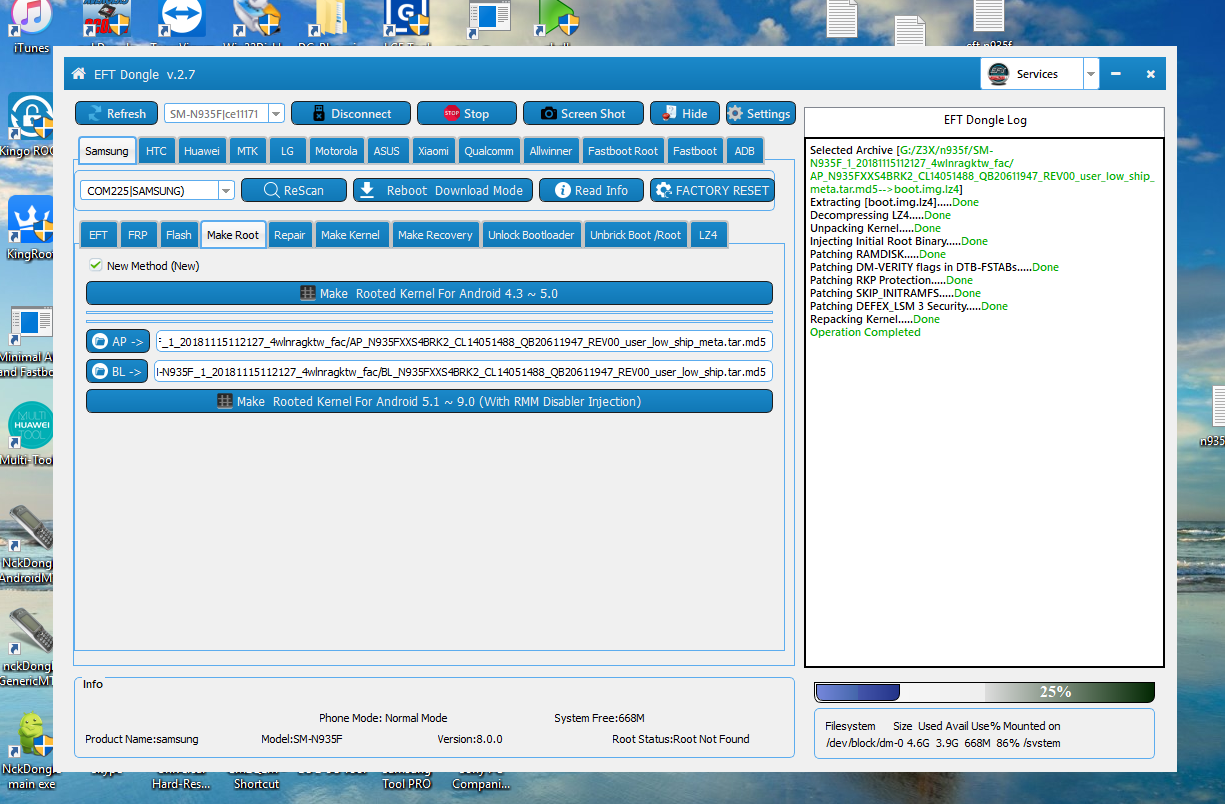1225x804 pixels.
Task: Open the Flash sub-tab
Action: point(179,235)
